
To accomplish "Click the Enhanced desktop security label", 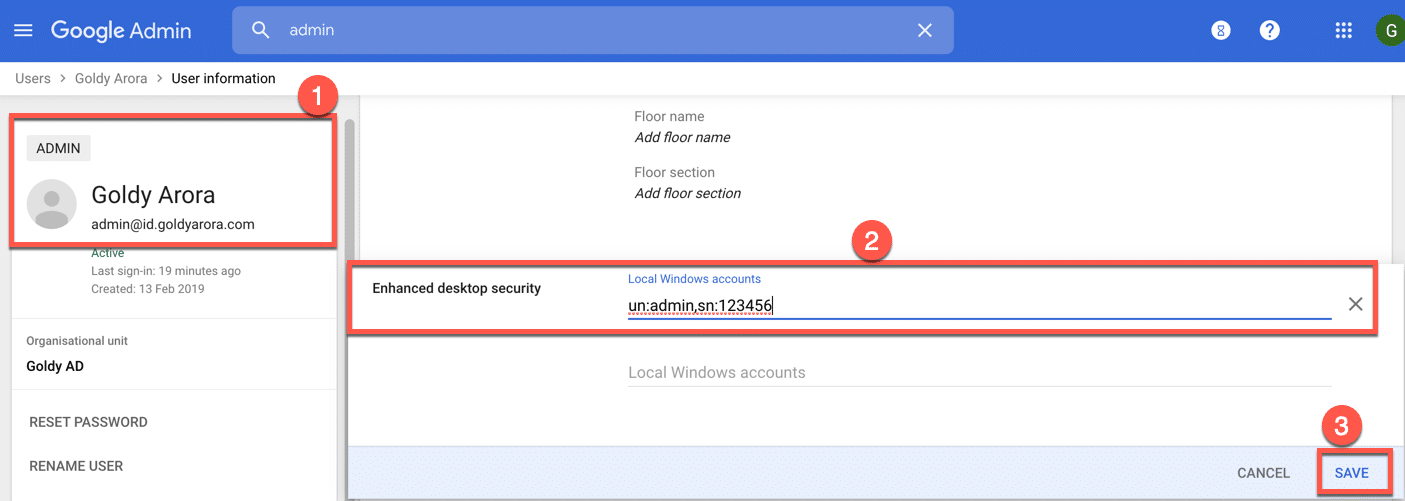I will (x=456, y=288).
